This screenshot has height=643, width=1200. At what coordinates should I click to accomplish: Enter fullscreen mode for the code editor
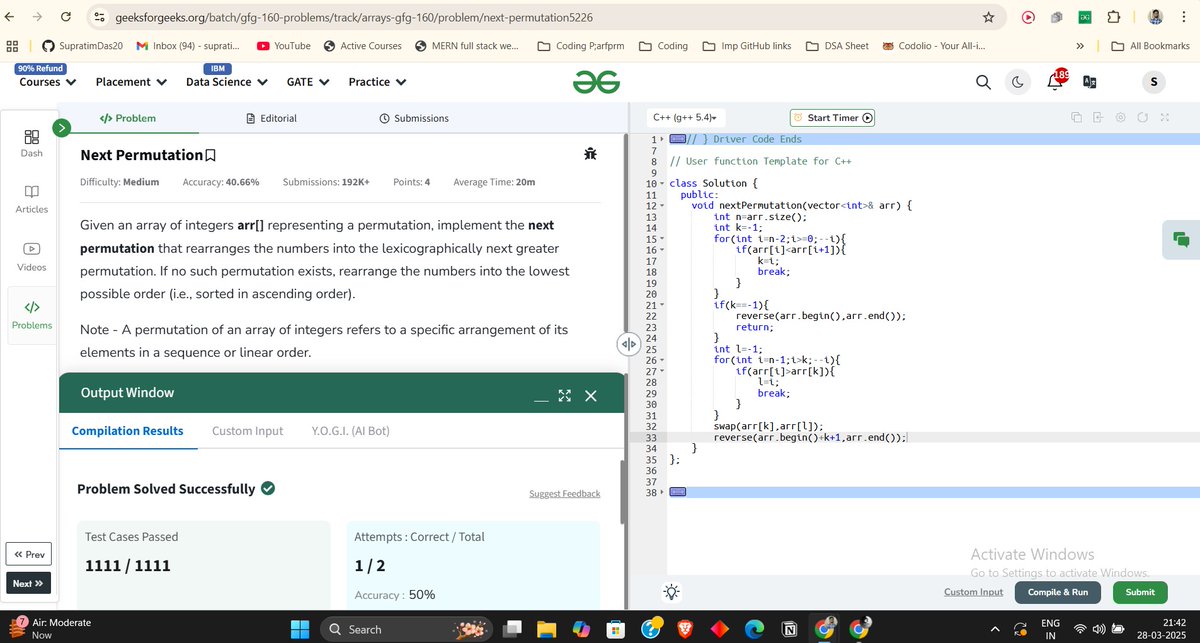point(1164,117)
